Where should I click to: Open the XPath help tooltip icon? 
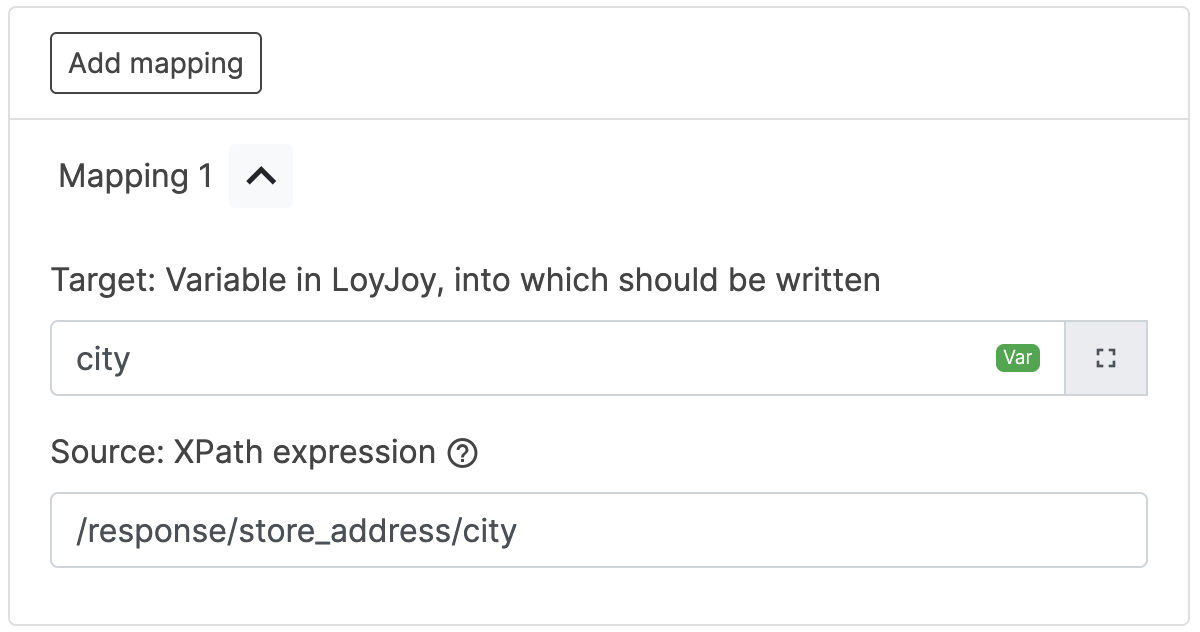point(462,454)
